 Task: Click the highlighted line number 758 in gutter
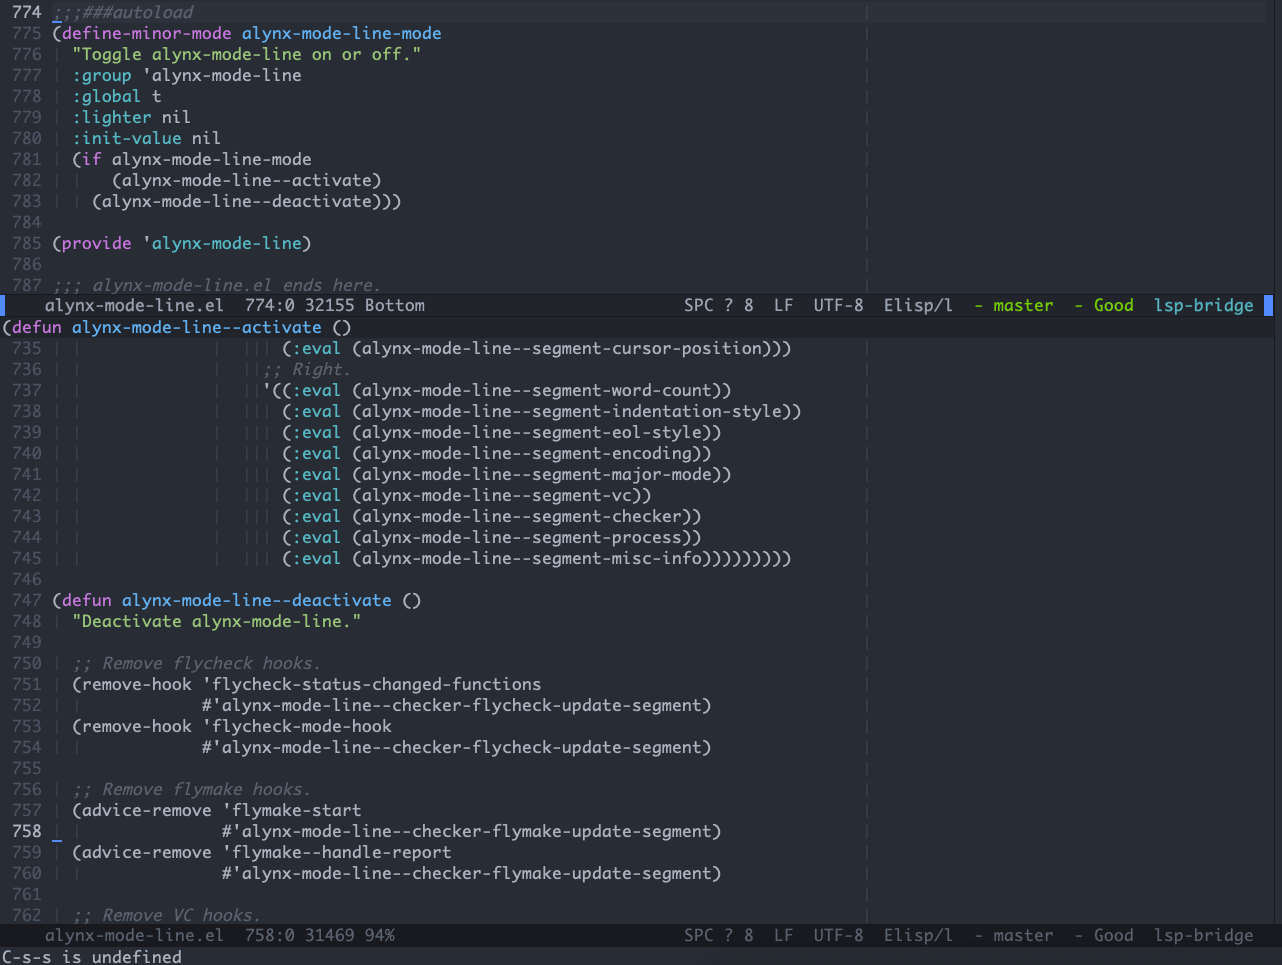tap(27, 831)
